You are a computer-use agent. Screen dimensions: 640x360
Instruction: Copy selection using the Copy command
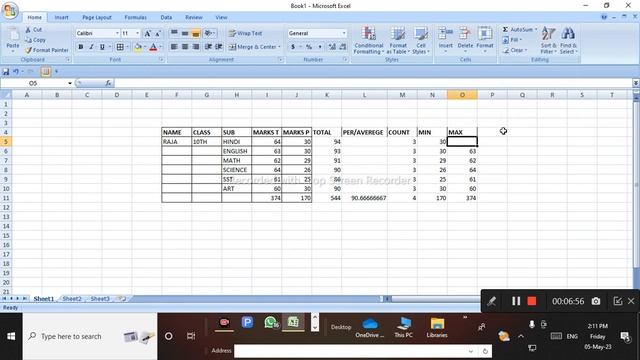[x=36, y=40]
